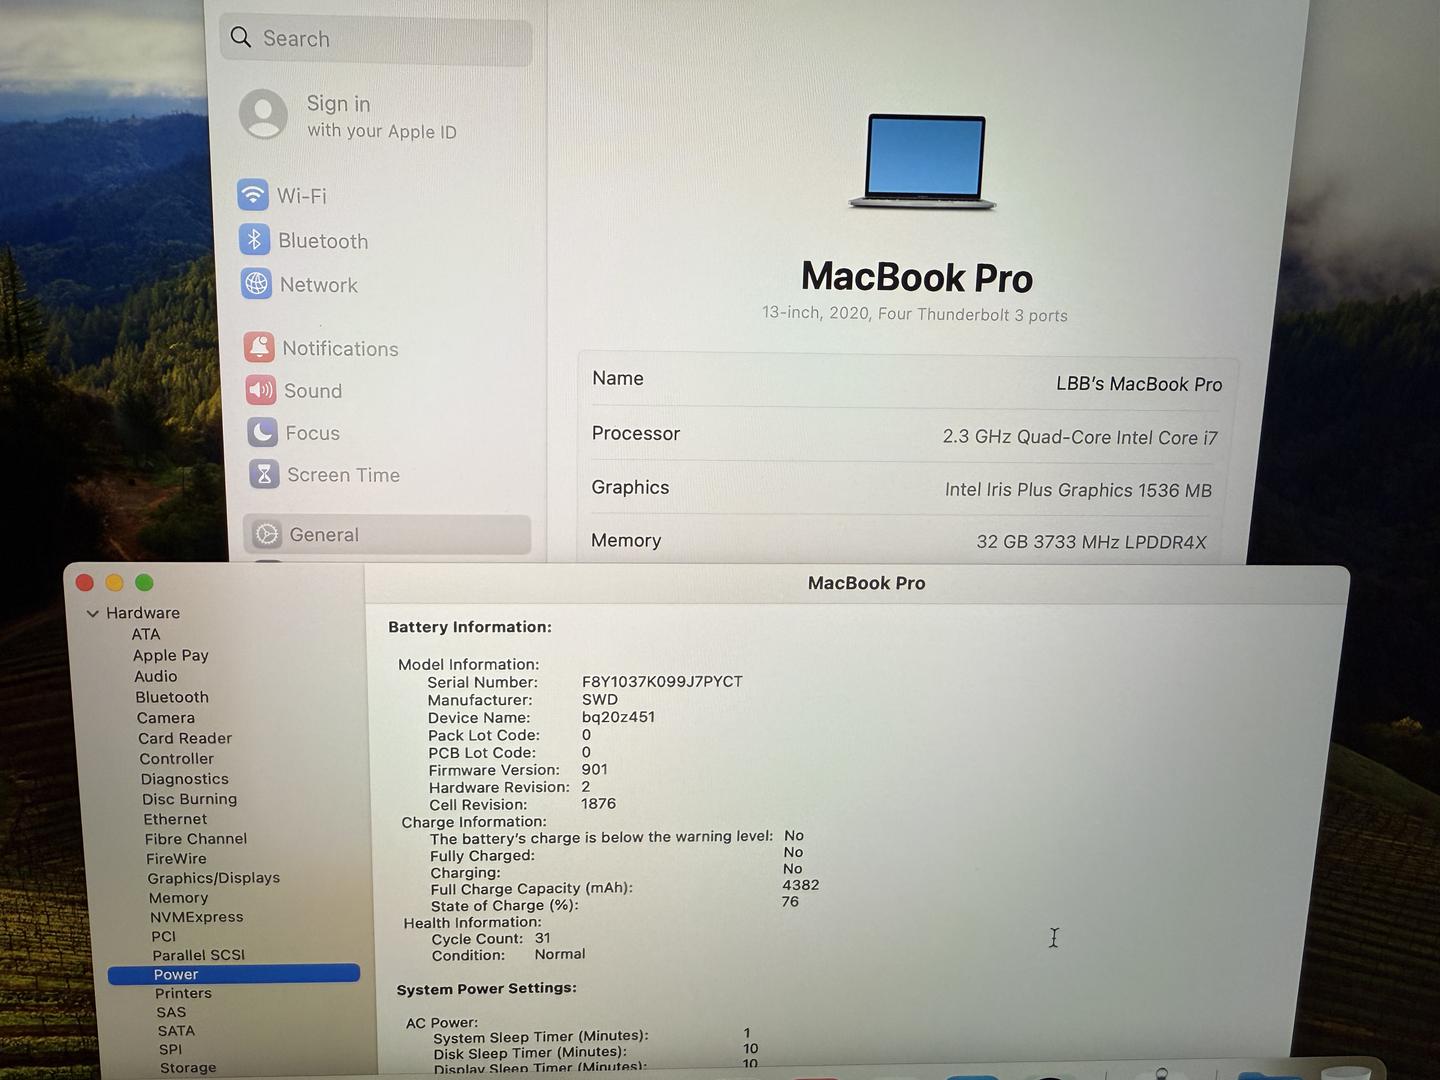Screen dimensions: 1440x1080
Task: Select the Screen Time hourglass icon
Action: click(x=264, y=474)
